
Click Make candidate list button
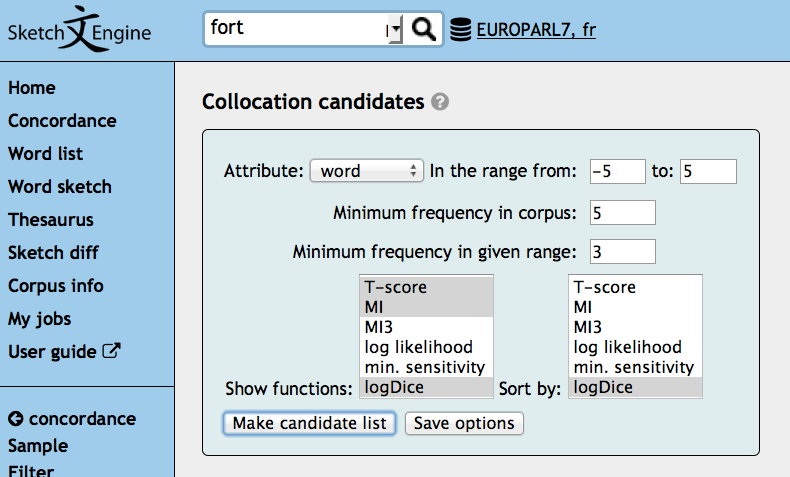click(x=309, y=423)
